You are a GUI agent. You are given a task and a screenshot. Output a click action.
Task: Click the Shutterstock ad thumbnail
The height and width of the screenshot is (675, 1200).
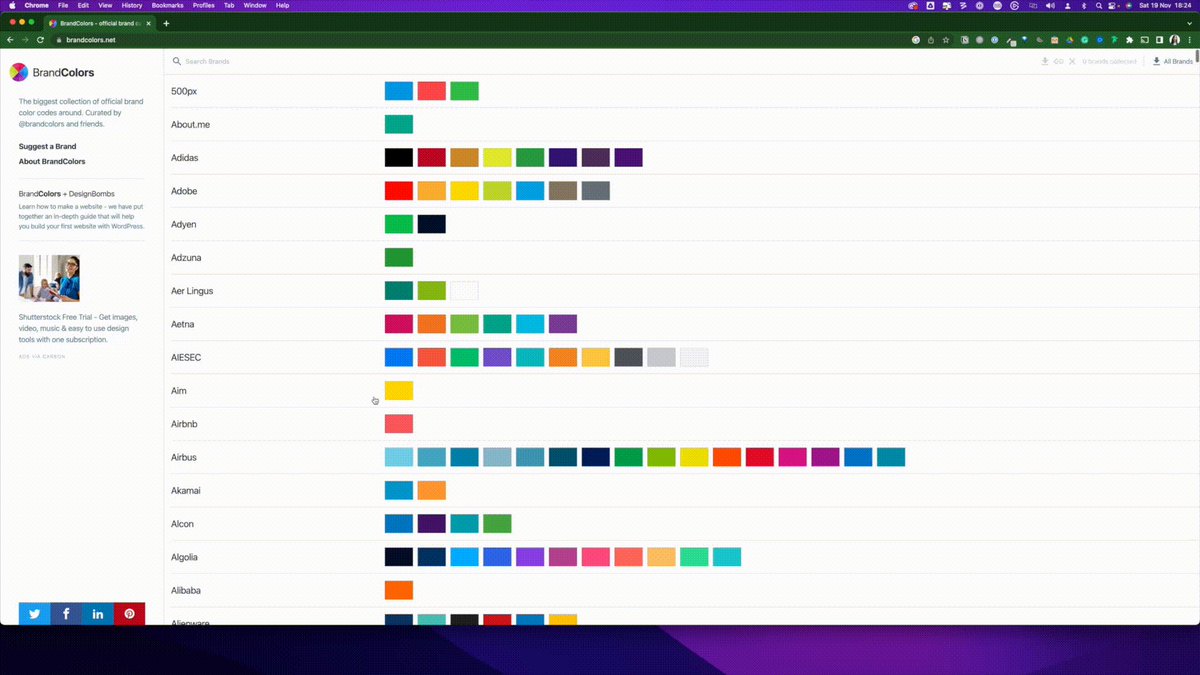[x=49, y=278]
